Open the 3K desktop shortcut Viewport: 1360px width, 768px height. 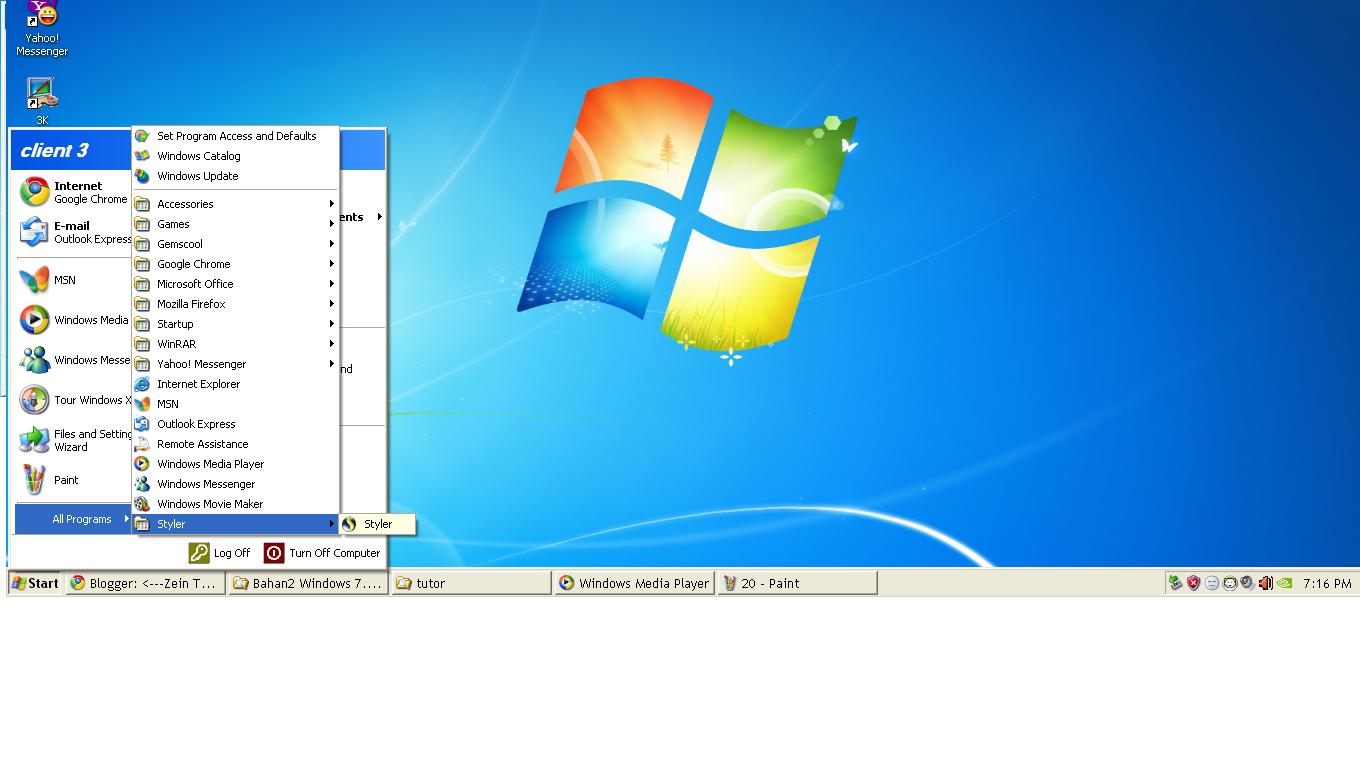point(42,101)
